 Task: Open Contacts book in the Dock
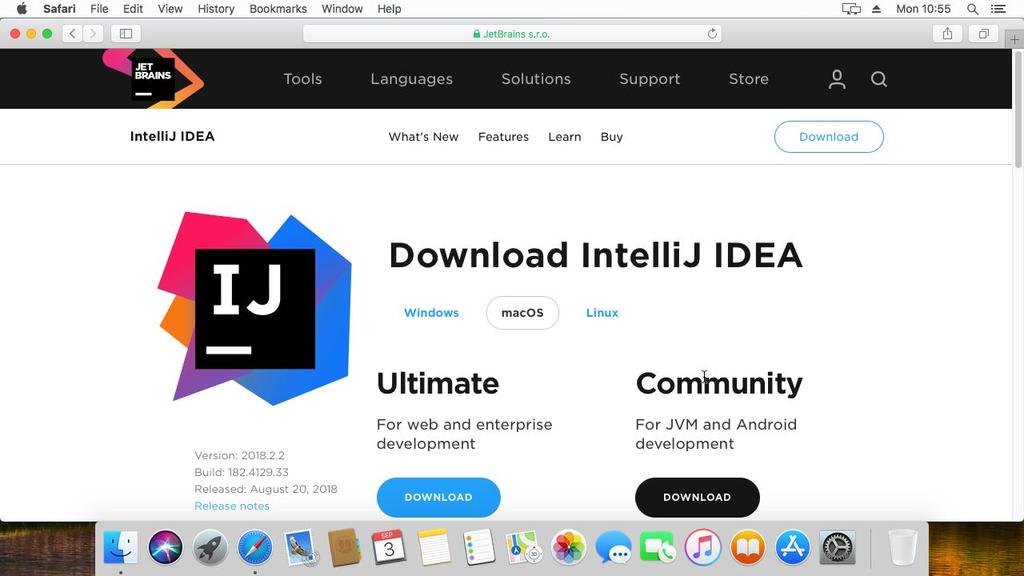pos(344,547)
